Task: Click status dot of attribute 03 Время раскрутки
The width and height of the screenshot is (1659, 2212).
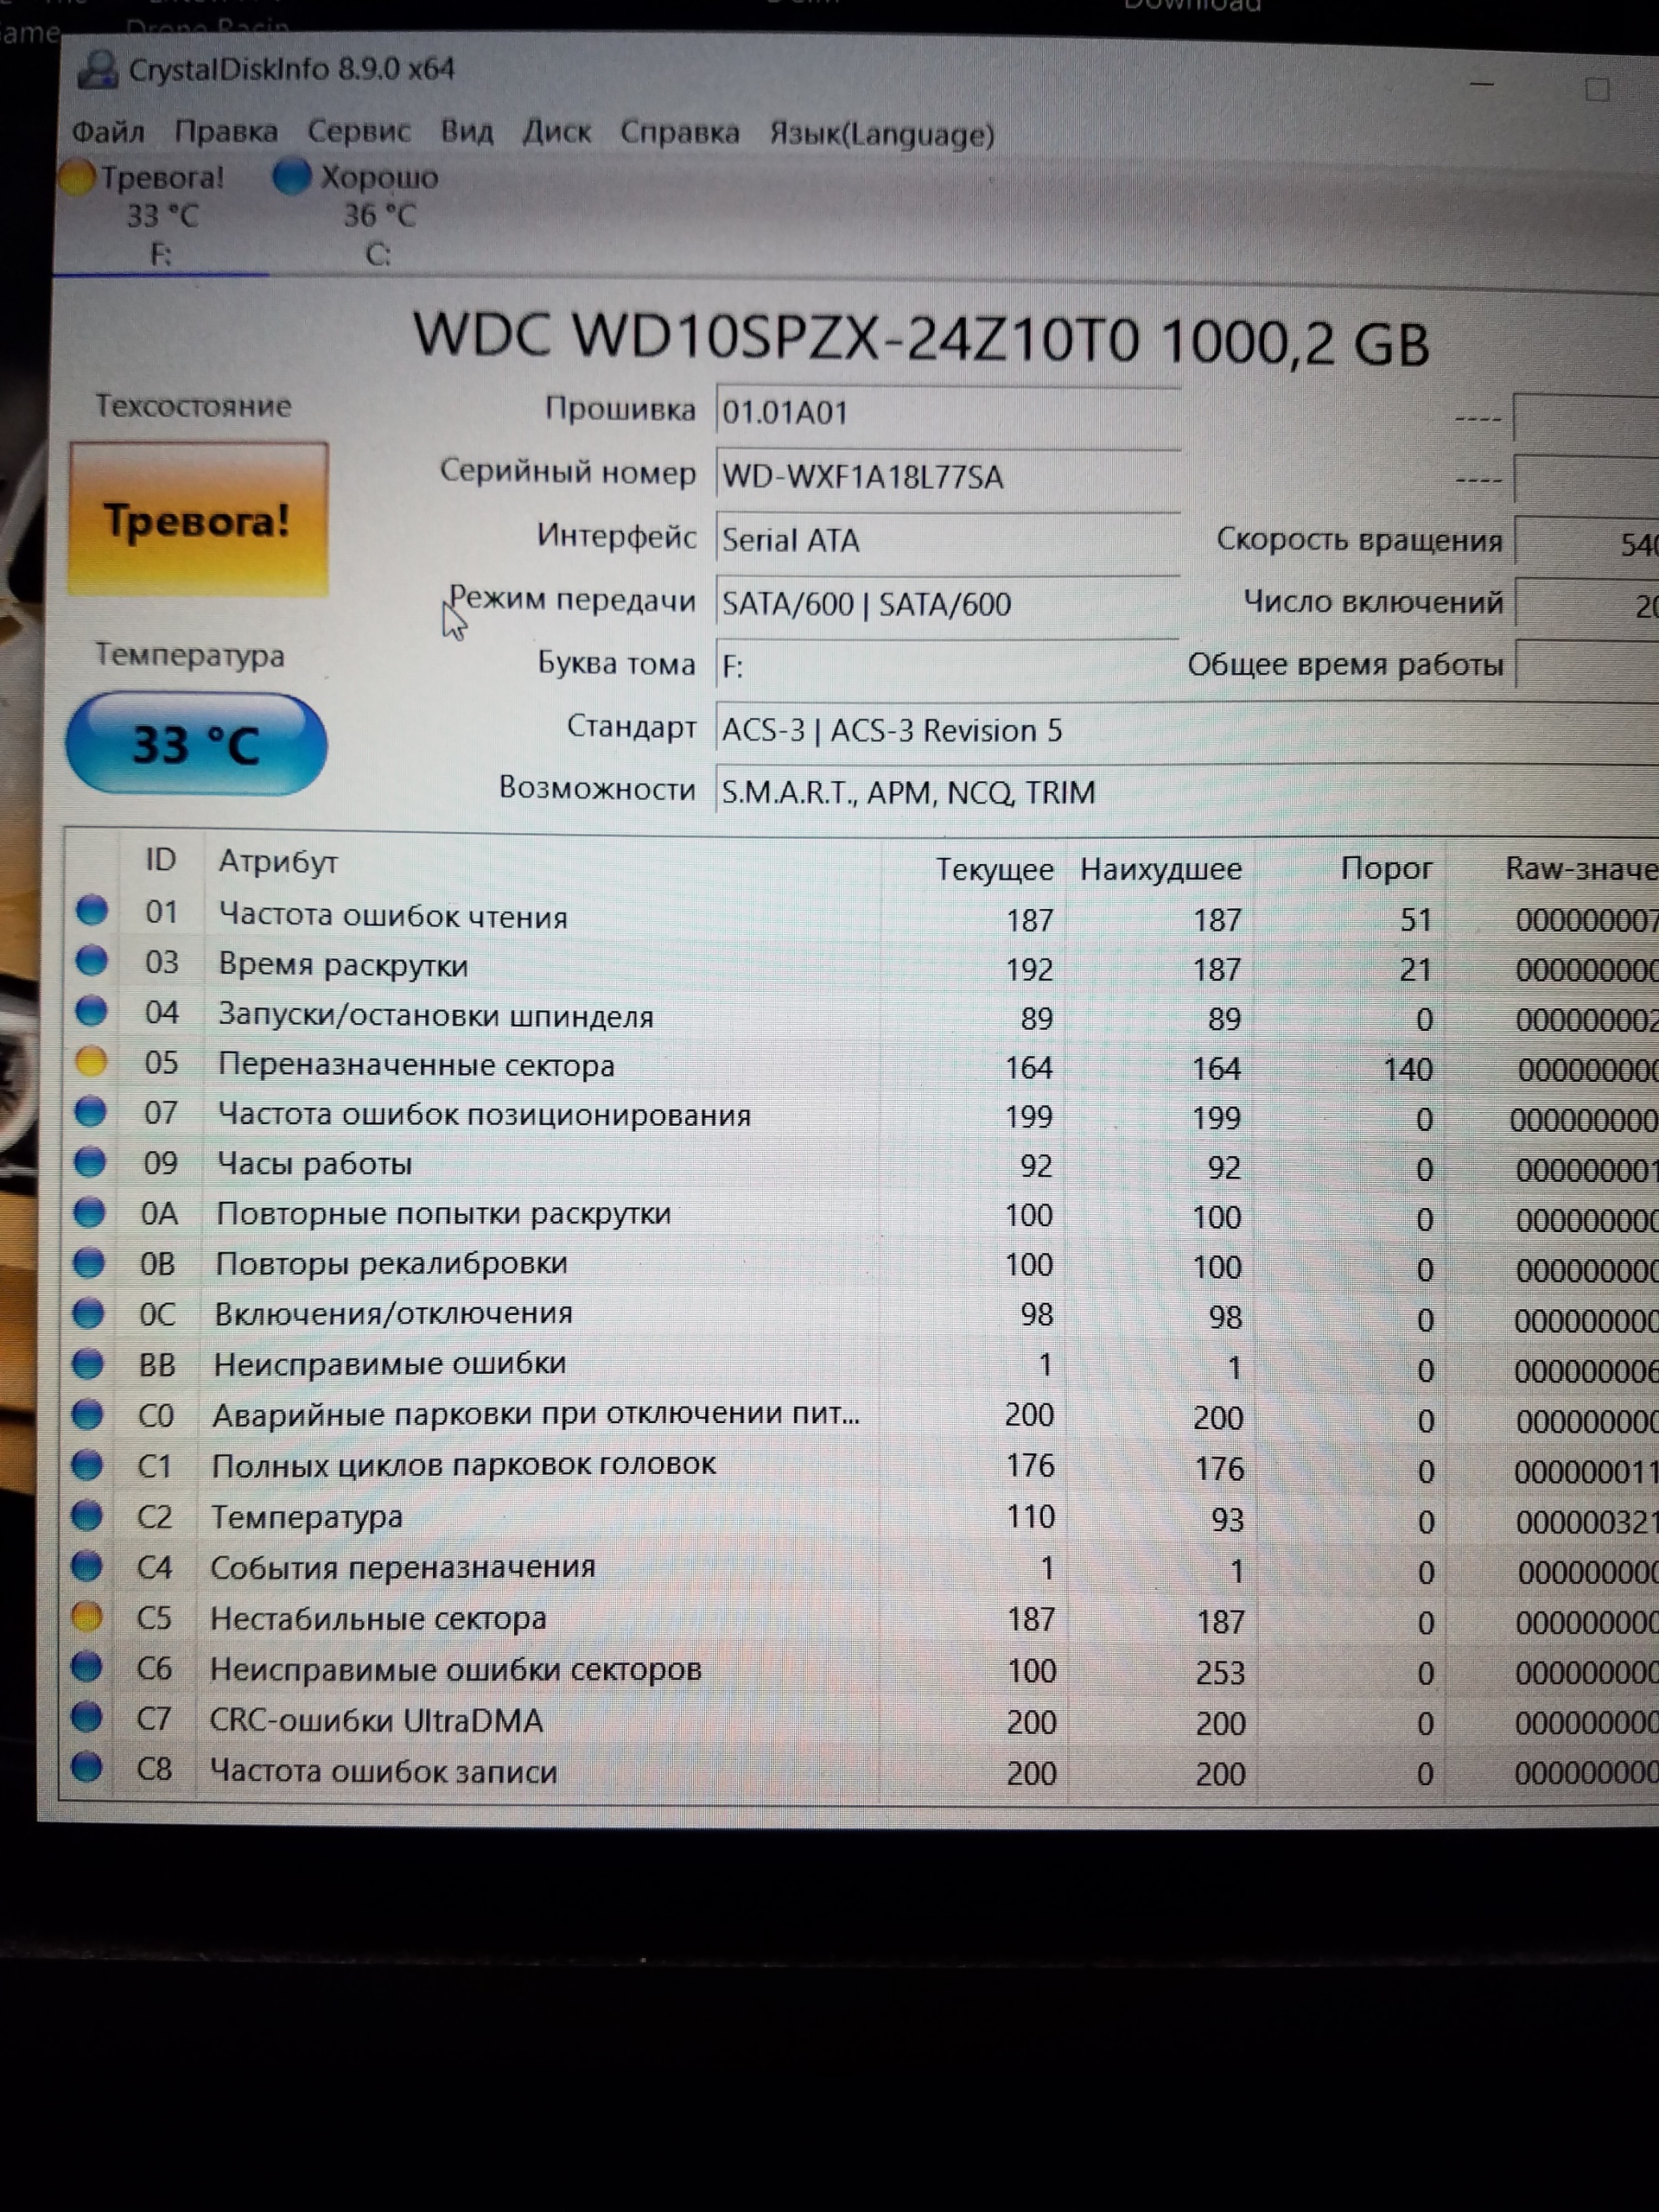Action: point(92,960)
